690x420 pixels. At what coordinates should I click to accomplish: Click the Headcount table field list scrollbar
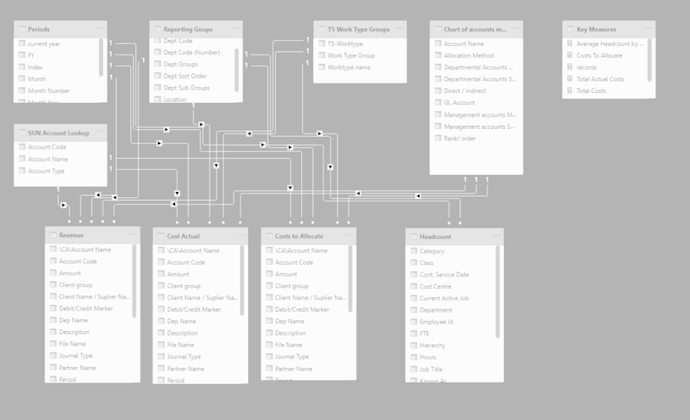click(498, 291)
